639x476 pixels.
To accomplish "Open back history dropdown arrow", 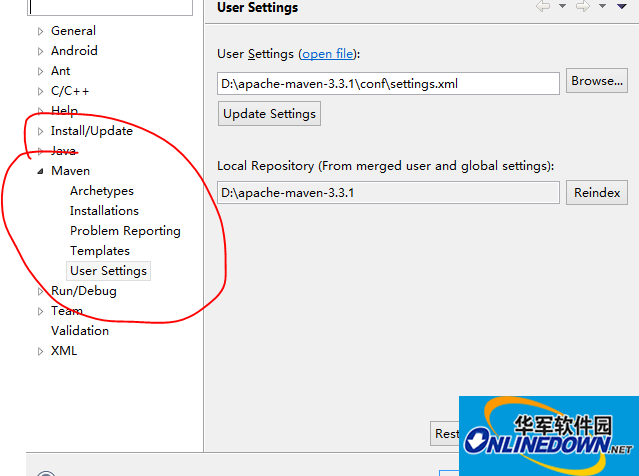I will 562,6.
